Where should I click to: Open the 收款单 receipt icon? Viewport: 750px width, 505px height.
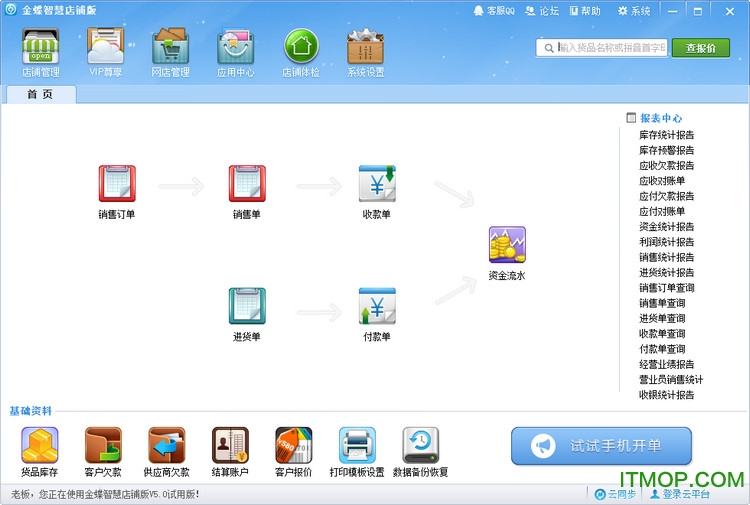377,184
